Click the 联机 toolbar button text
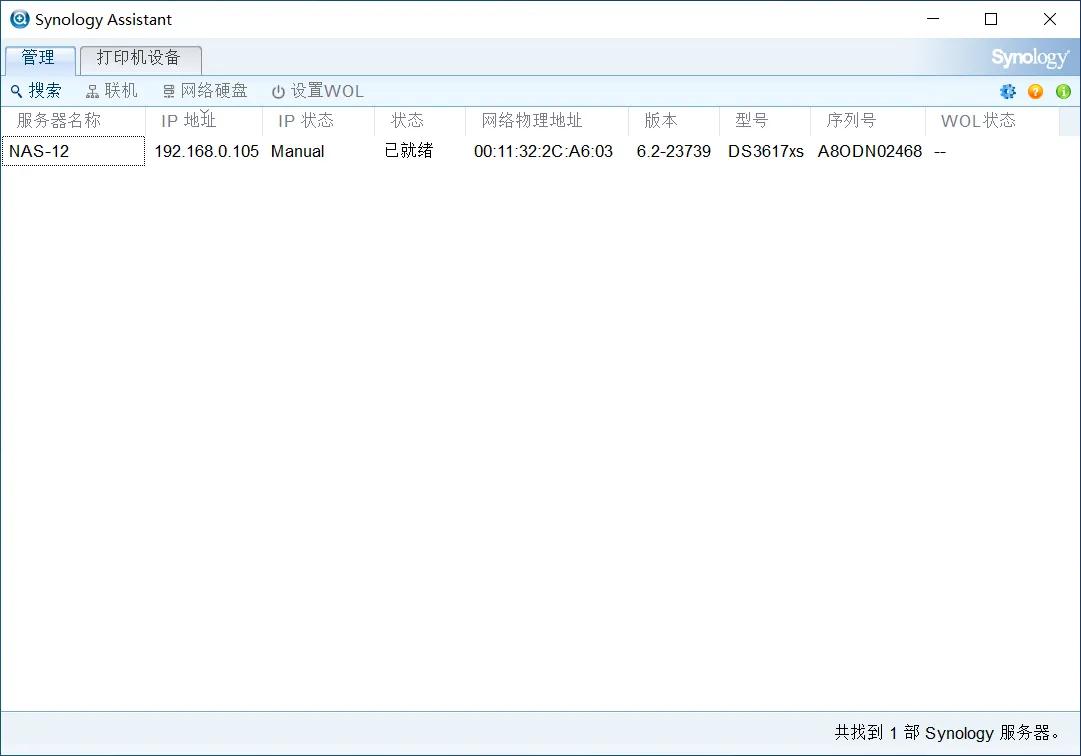The height and width of the screenshot is (756, 1081). point(112,90)
